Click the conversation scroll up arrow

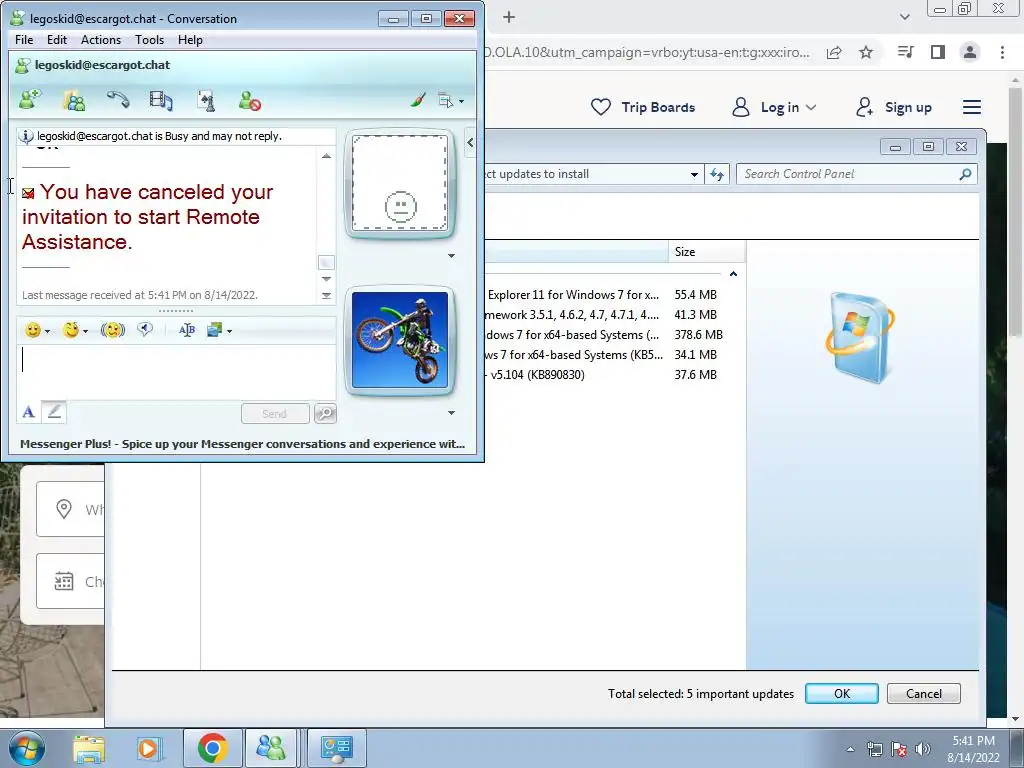(326, 155)
